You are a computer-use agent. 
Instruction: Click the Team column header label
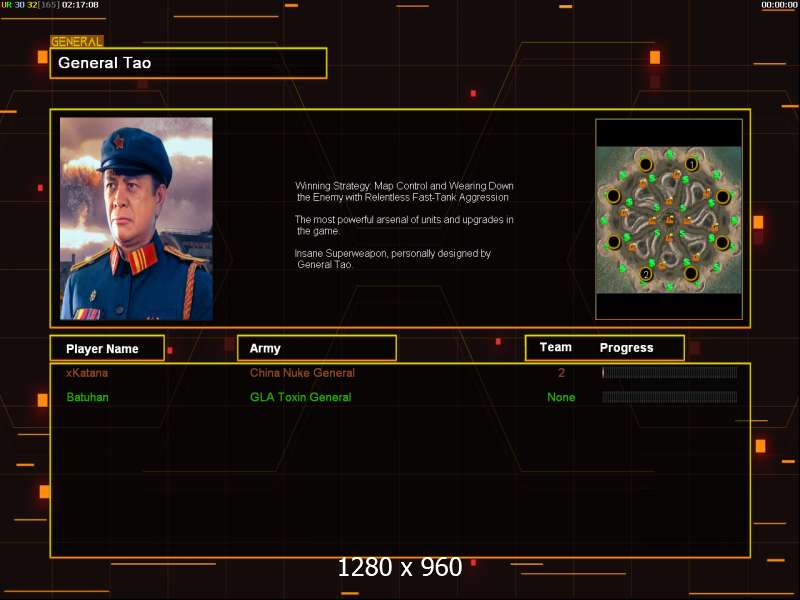coord(556,347)
